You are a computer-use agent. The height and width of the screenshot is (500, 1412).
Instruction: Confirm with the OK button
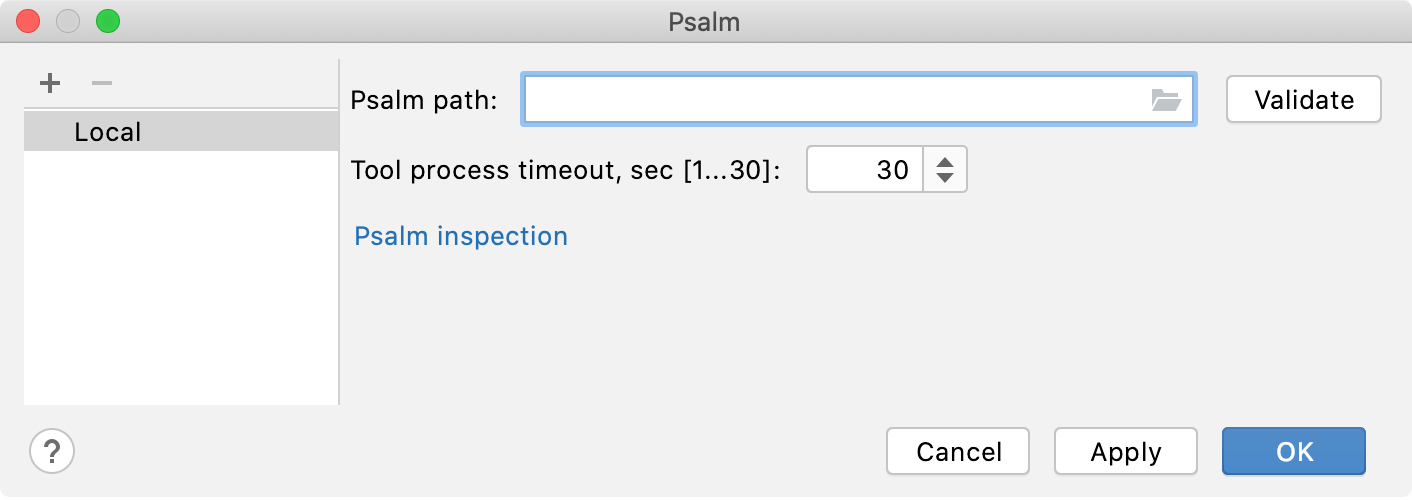click(1294, 452)
